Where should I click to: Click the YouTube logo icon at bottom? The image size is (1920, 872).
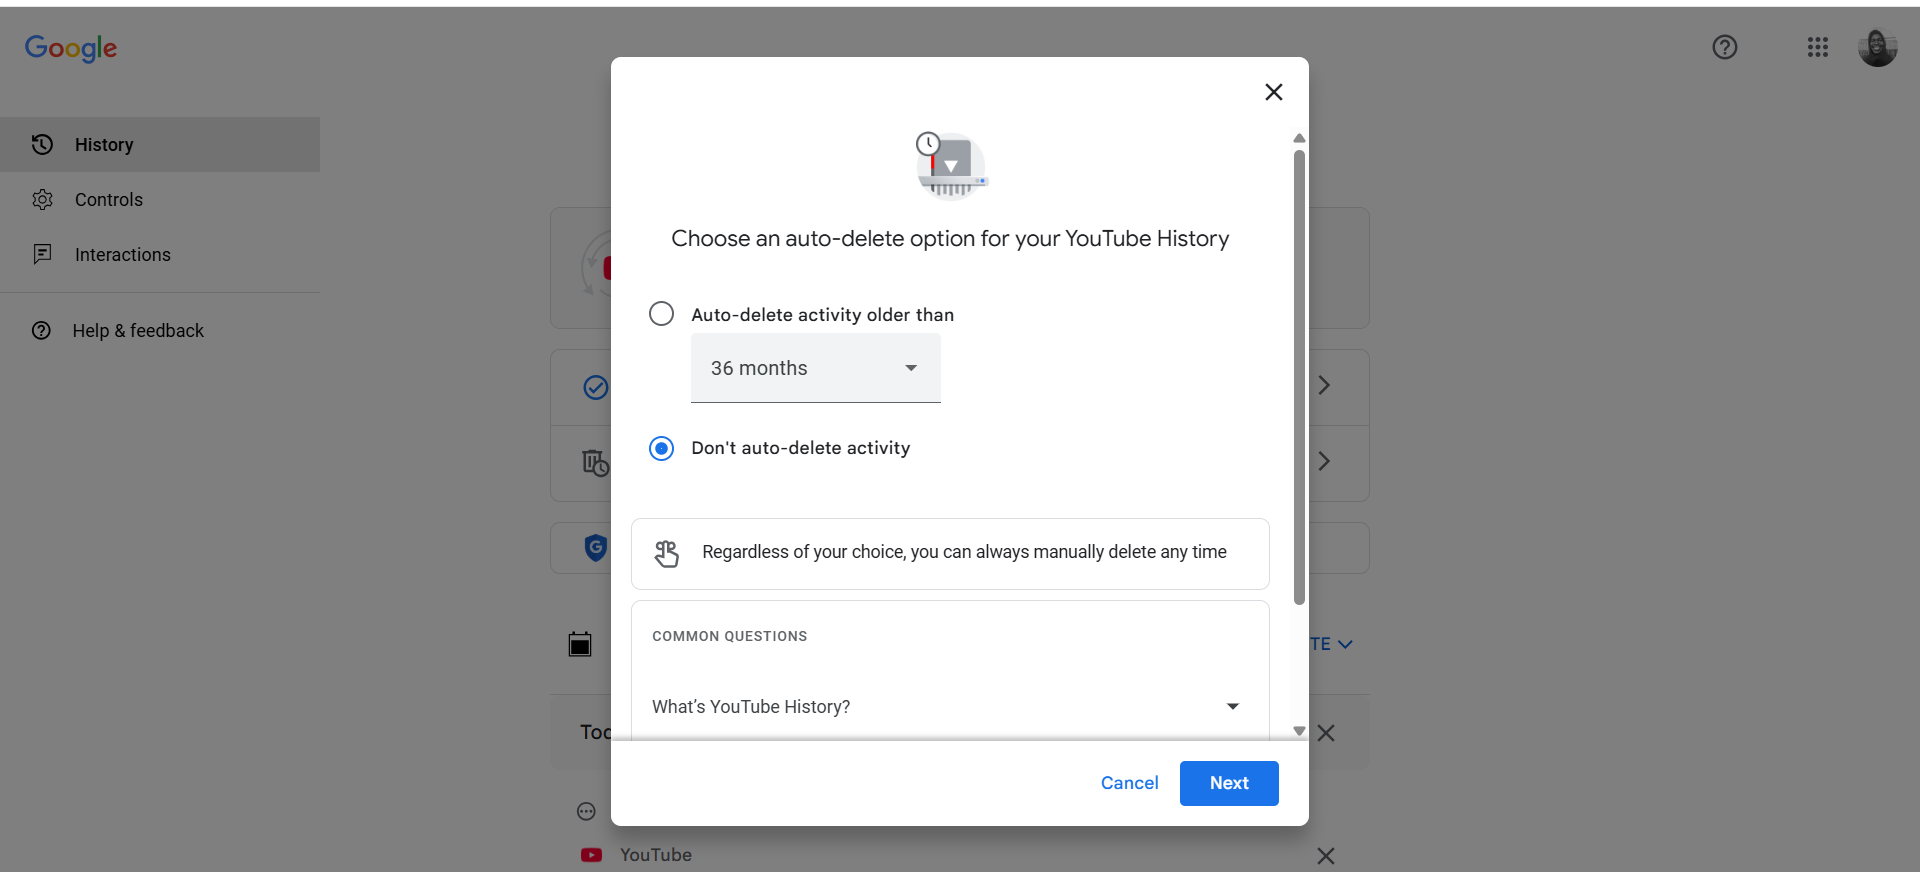click(592, 855)
